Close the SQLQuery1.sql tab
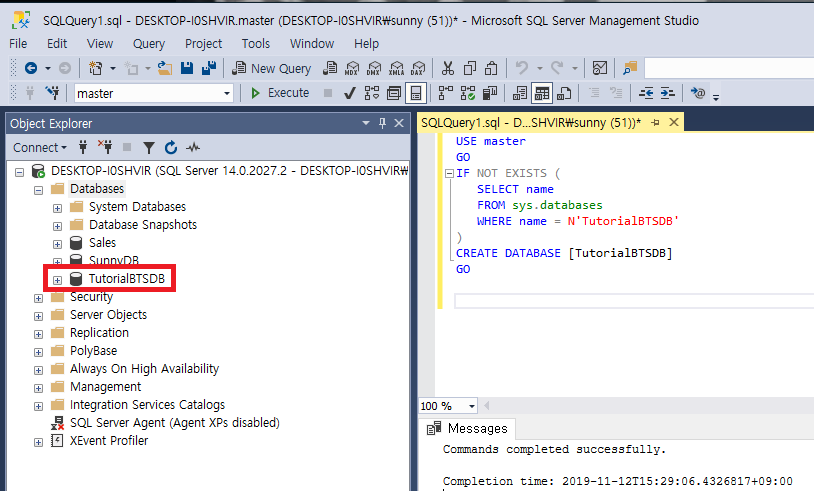Screen dimensions: 814x491 click(x=674, y=122)
